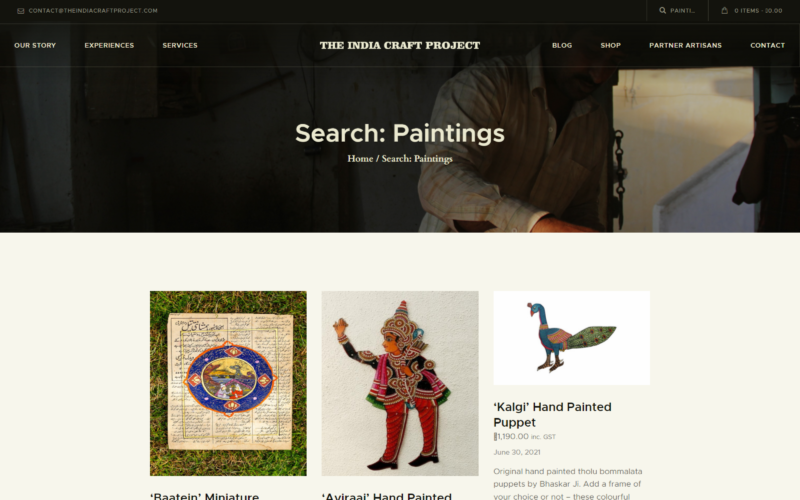
Task: Click 'Kalgi' Hand Painted Puppet title
Action: (x=552, y=414)
